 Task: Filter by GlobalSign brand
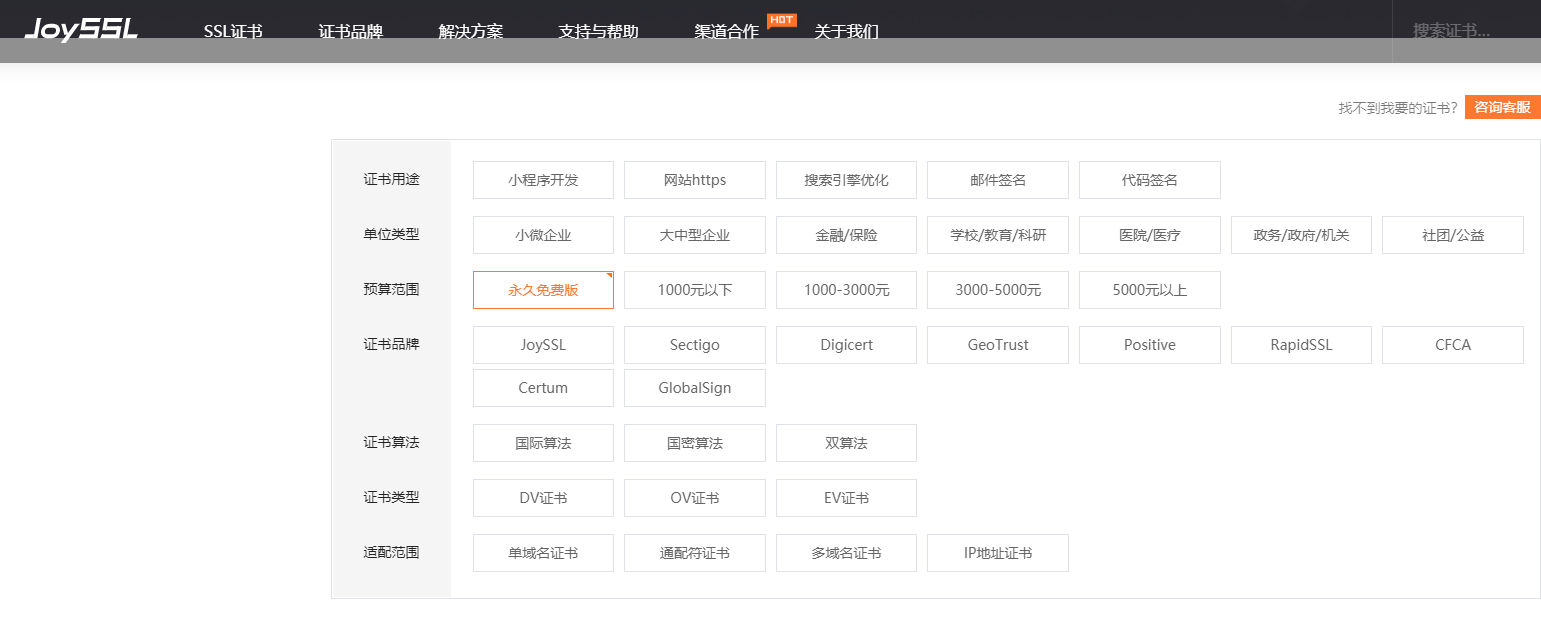[x=695, y=388]
